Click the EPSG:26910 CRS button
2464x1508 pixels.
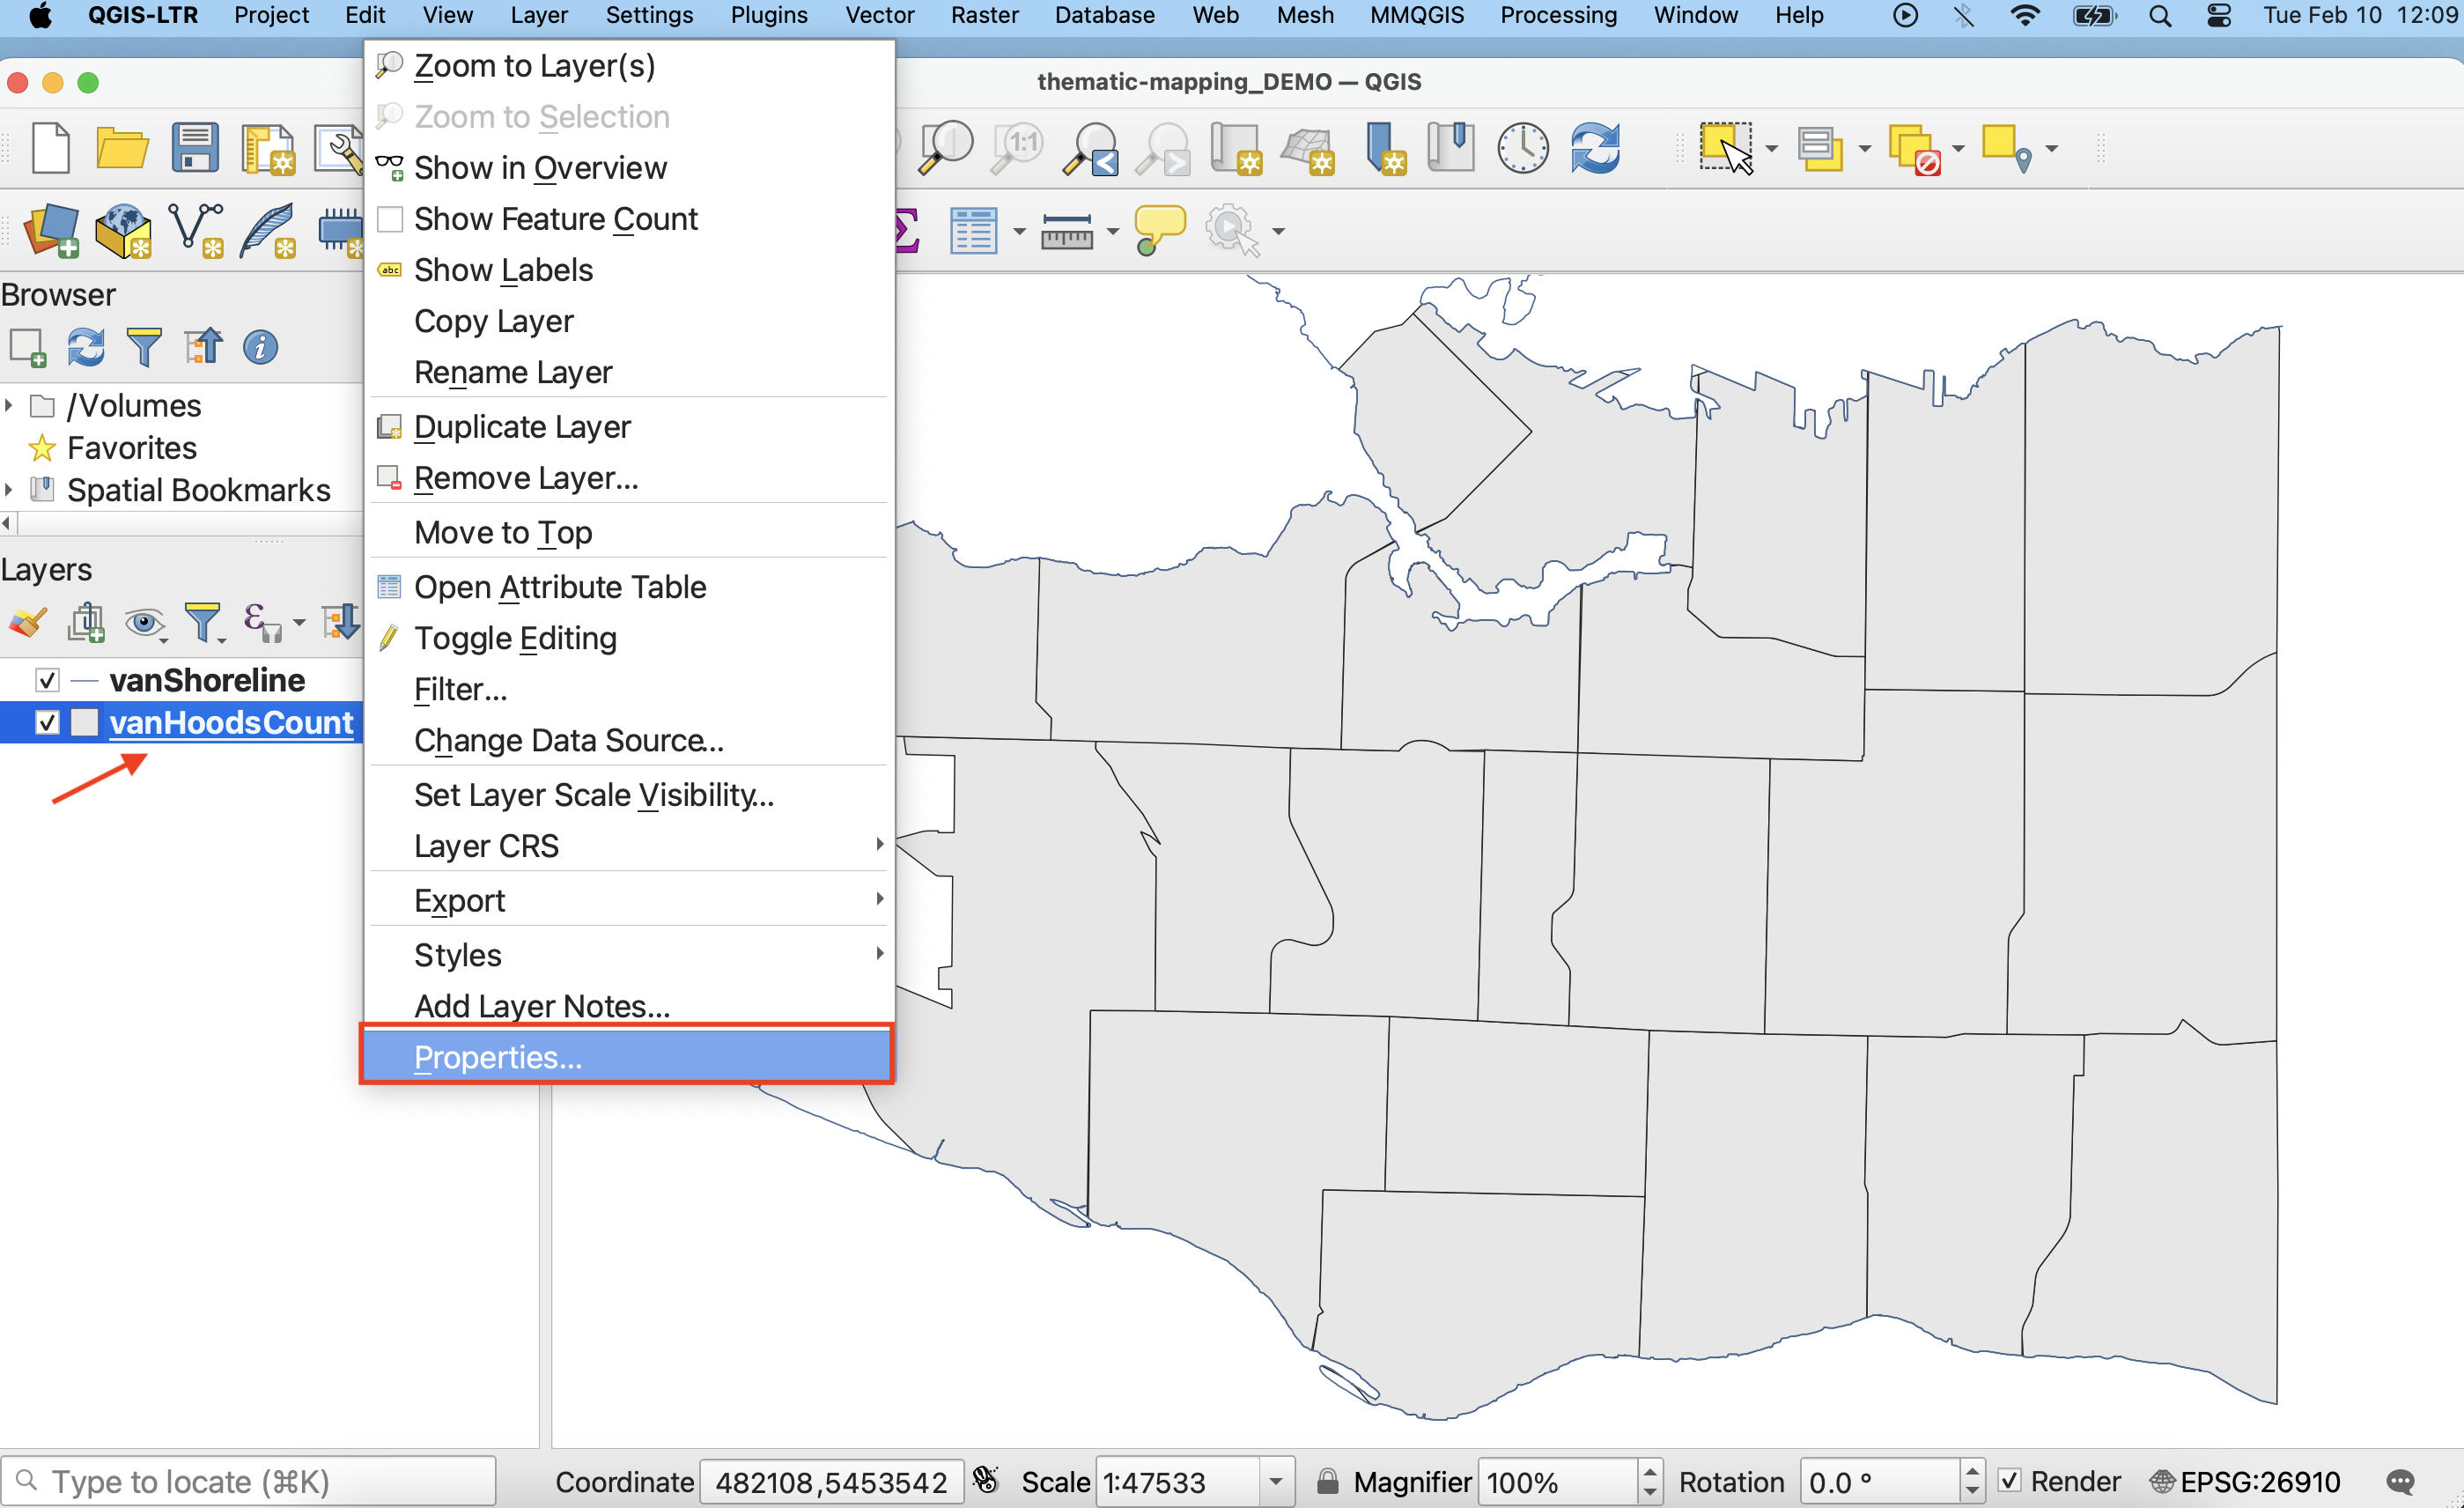coord(2247,1481)
